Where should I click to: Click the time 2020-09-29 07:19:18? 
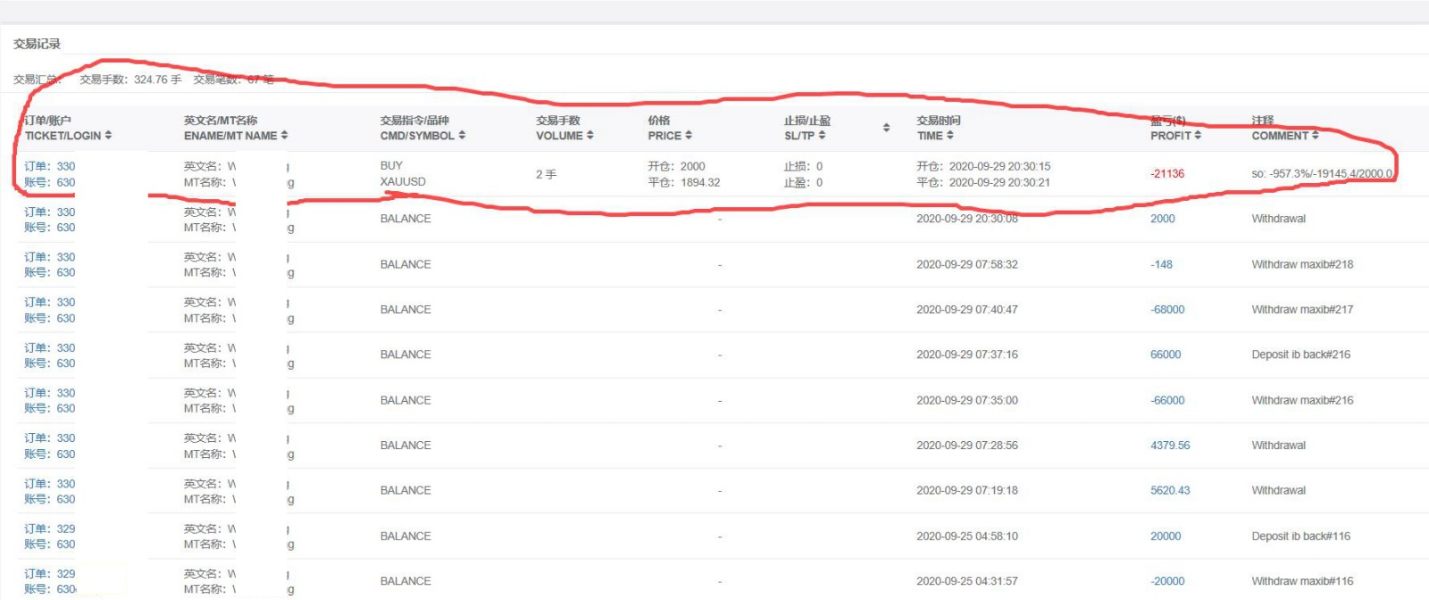[x=967, y=490]
